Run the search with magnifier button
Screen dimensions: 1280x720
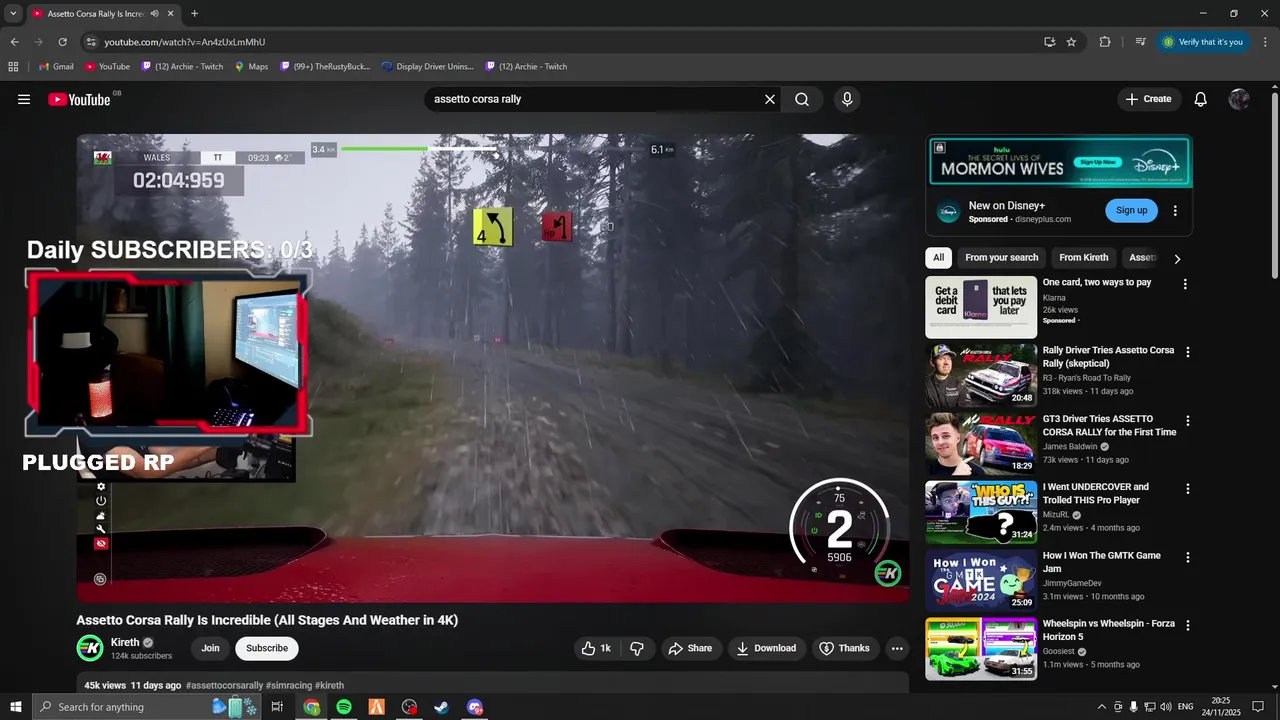tap(802, 99)
